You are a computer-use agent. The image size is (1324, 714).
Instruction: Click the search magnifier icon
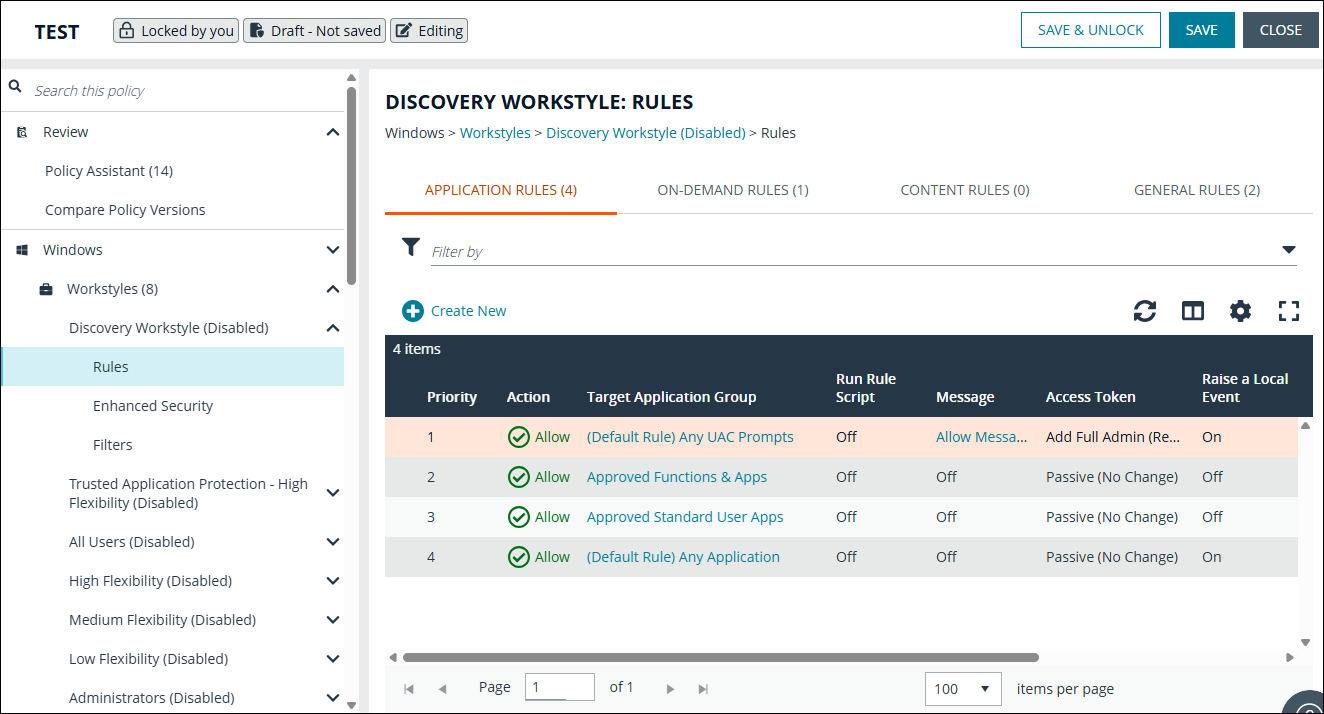[15, 86]
